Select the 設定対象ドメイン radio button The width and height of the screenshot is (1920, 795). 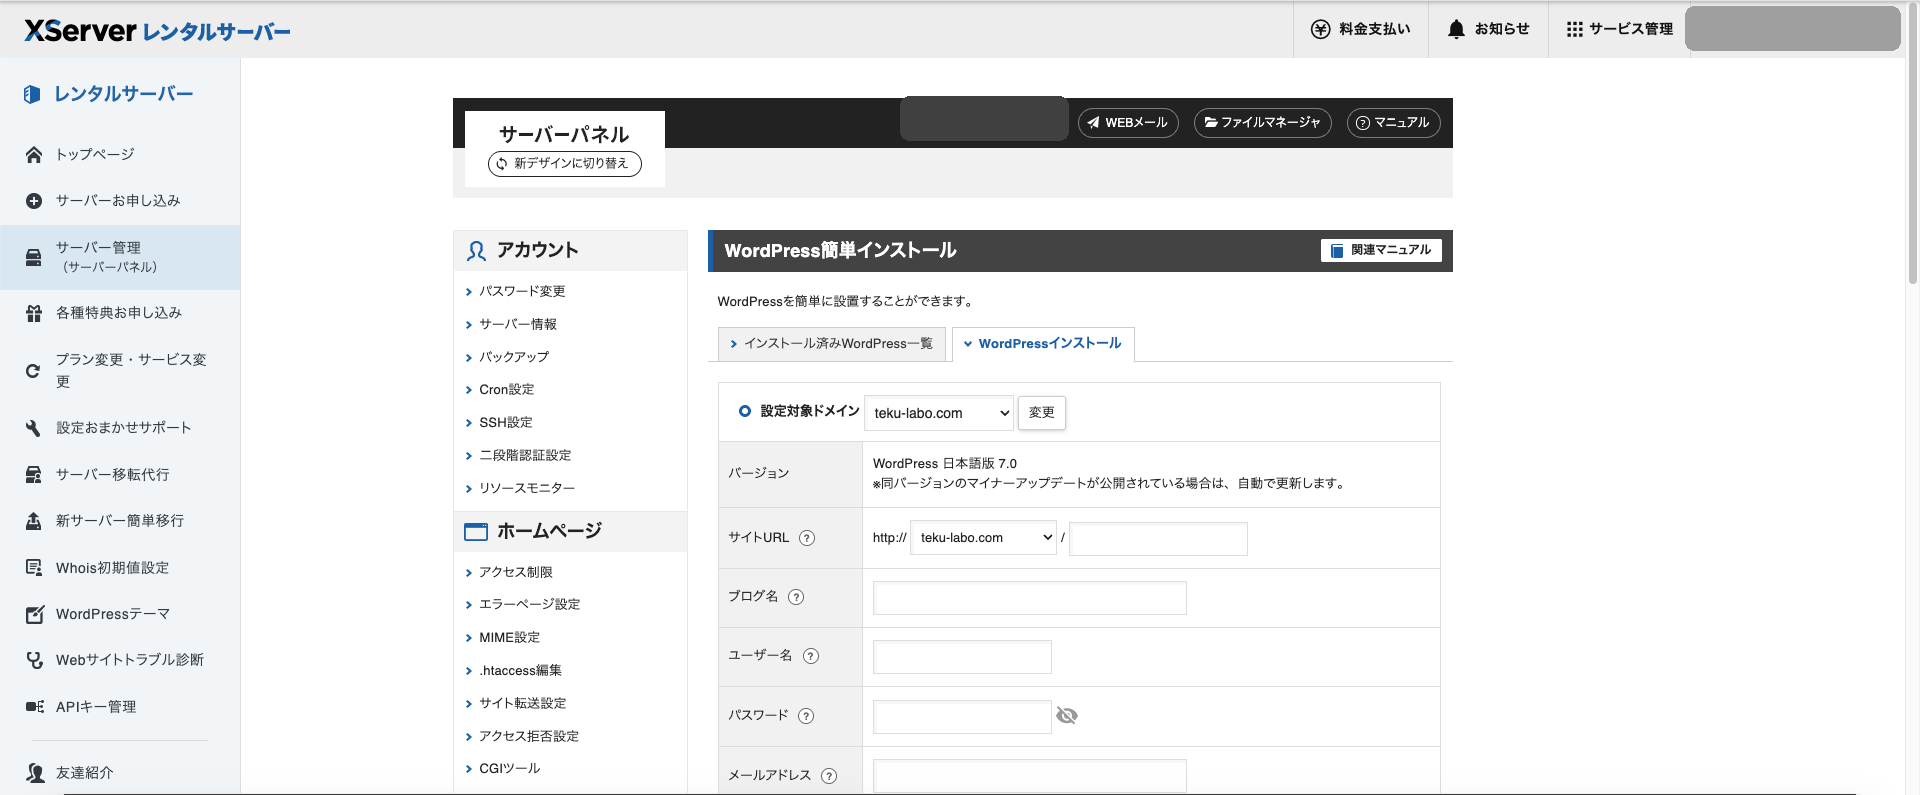(x=745, y=411)
